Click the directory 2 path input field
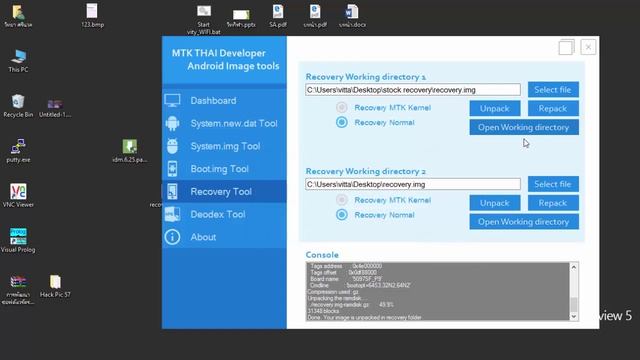640x360 pixels. tap(413, 184)
